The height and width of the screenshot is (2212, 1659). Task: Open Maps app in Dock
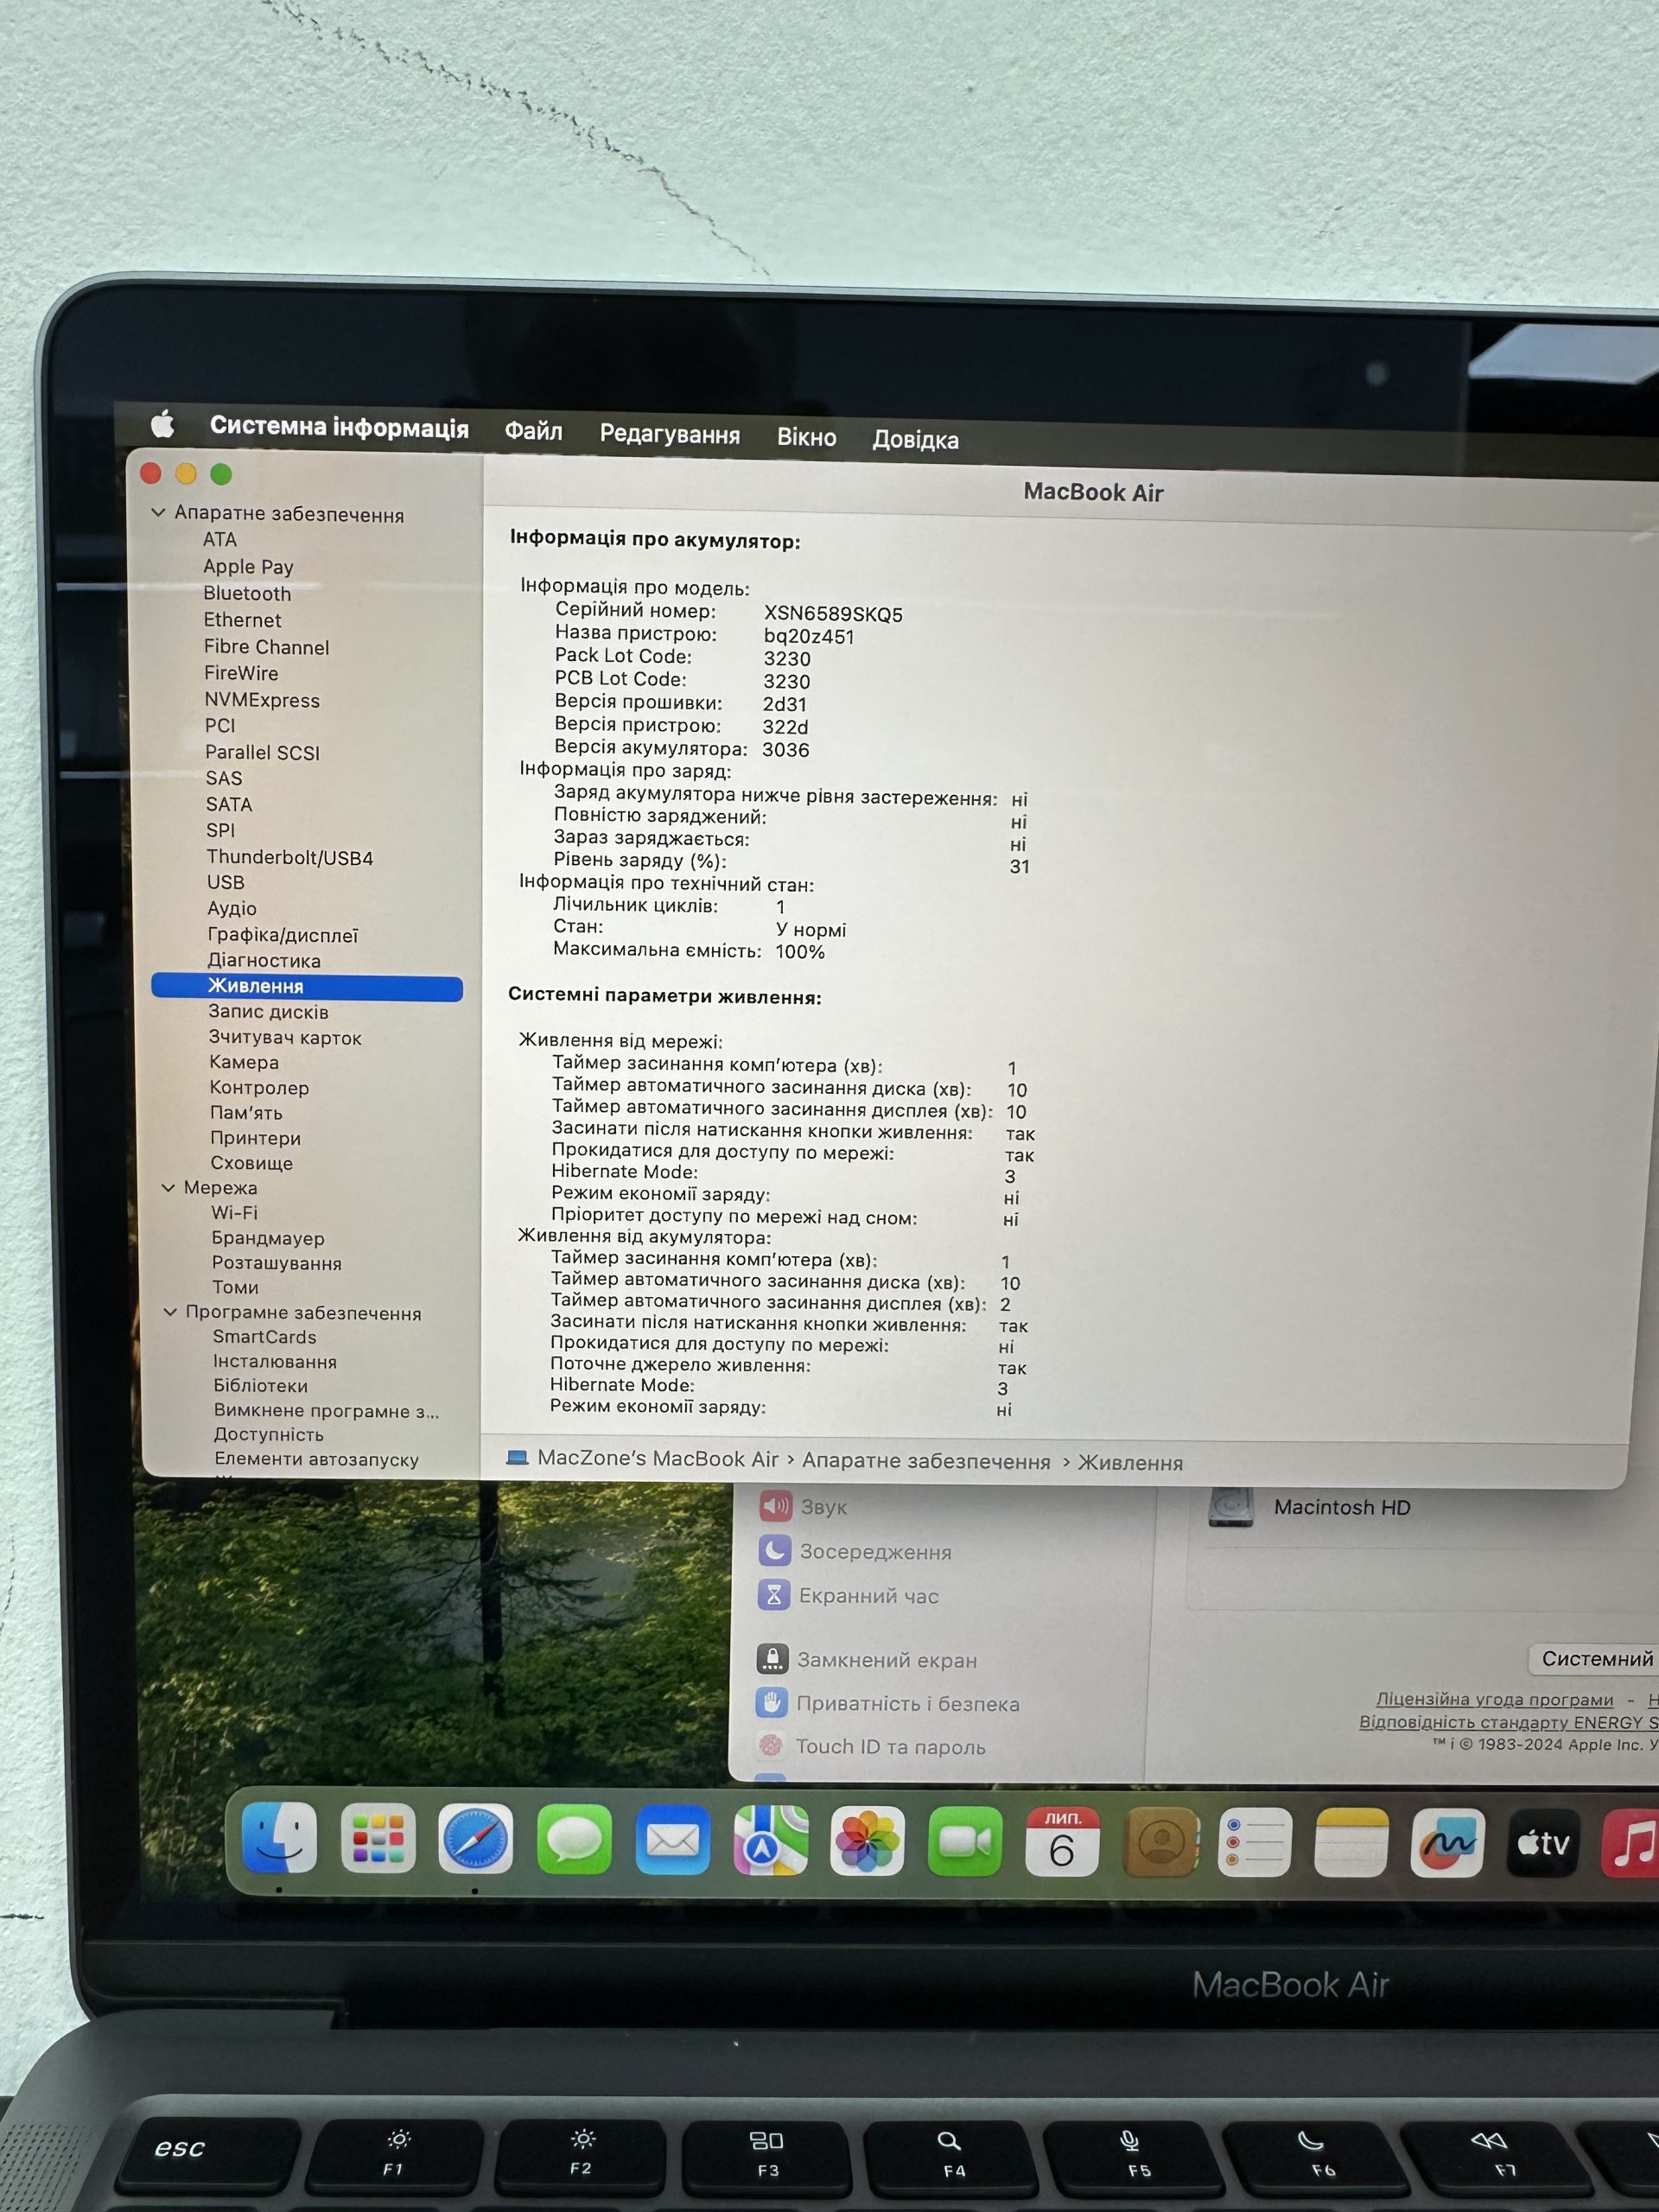tap(771, 1840)
